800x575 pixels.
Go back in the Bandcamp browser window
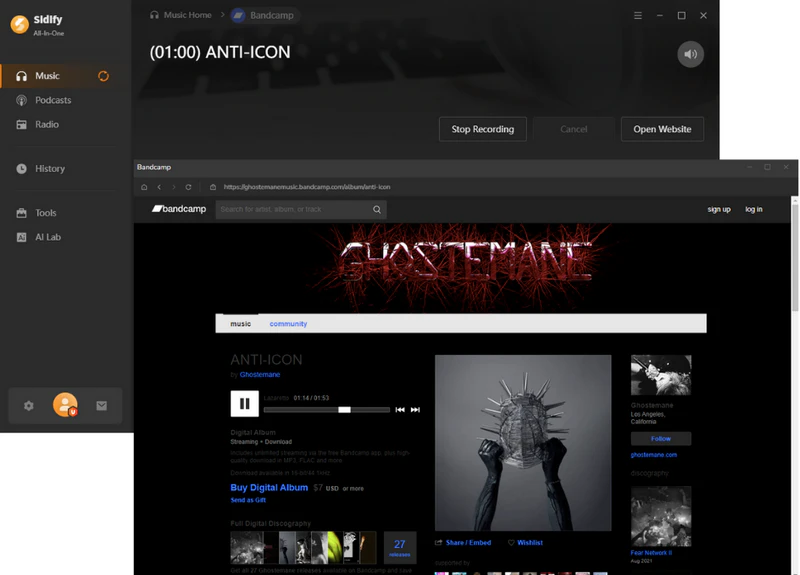coord(159,187)
